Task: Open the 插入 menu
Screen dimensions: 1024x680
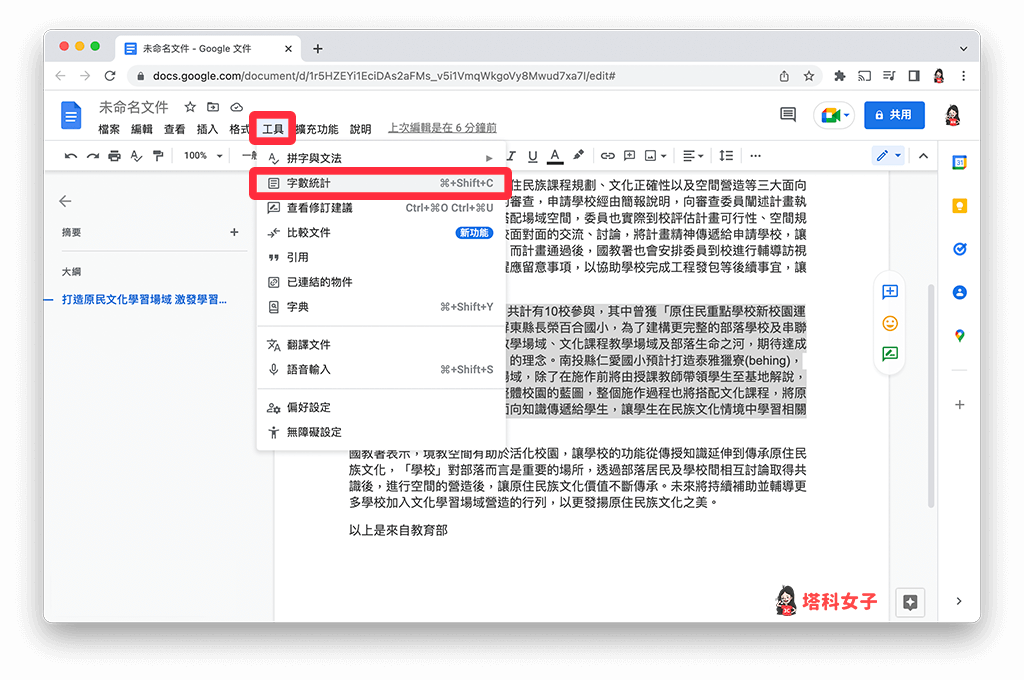Action: pyautogui.click(x=207, y=130)
